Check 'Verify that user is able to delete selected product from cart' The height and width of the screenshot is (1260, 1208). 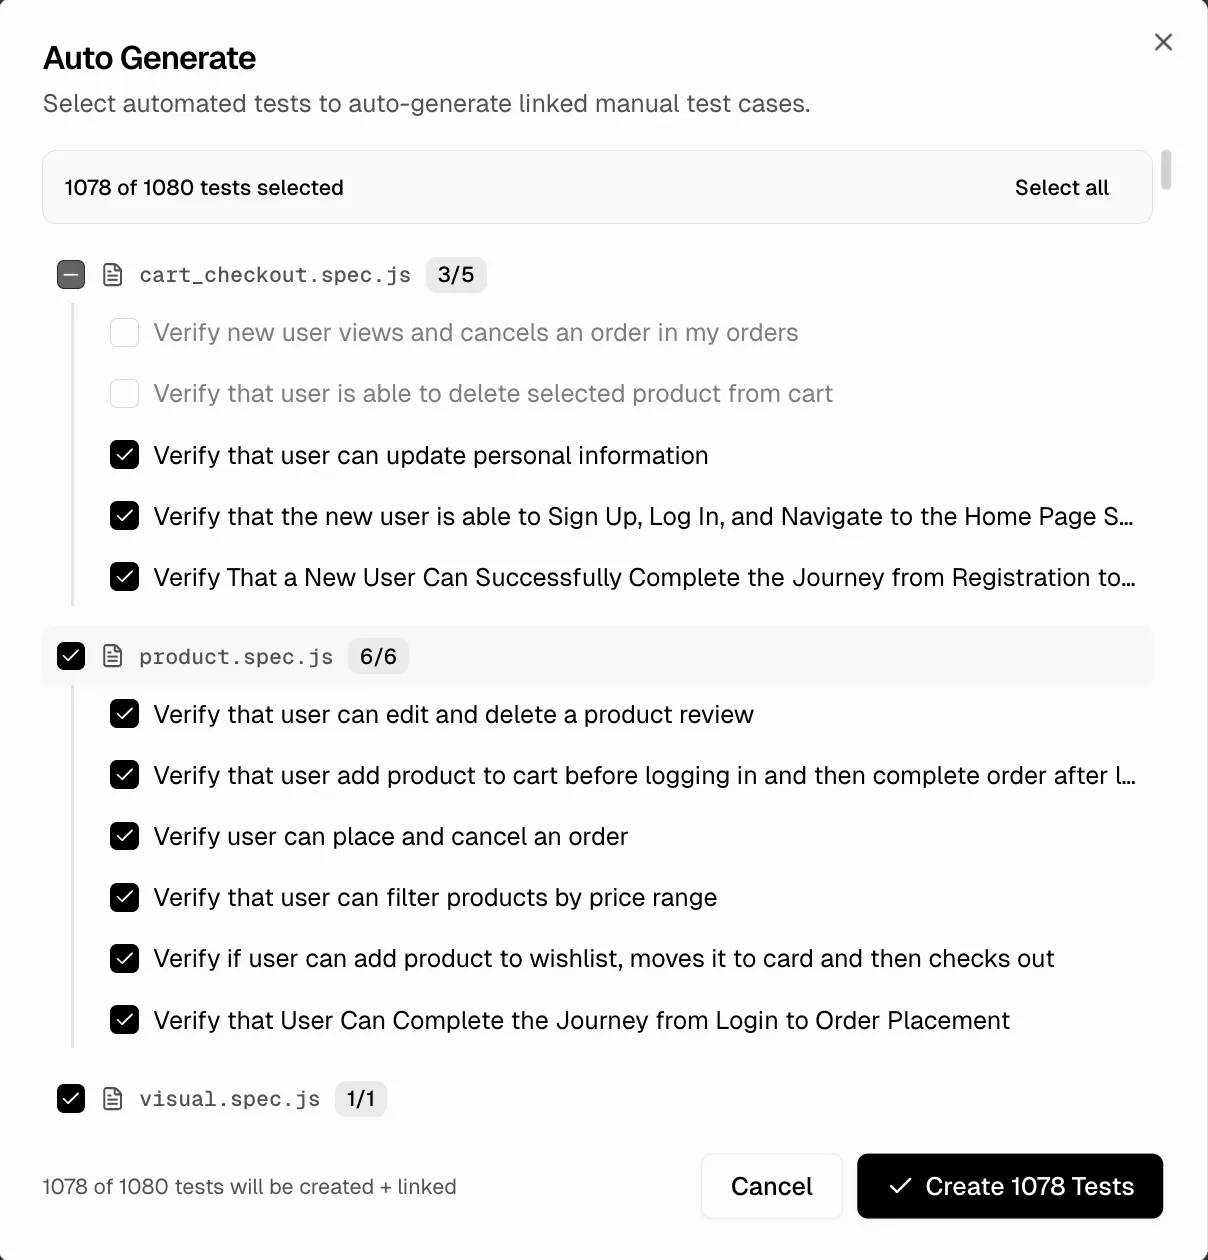pyautogui.click(x=124, y=393)
